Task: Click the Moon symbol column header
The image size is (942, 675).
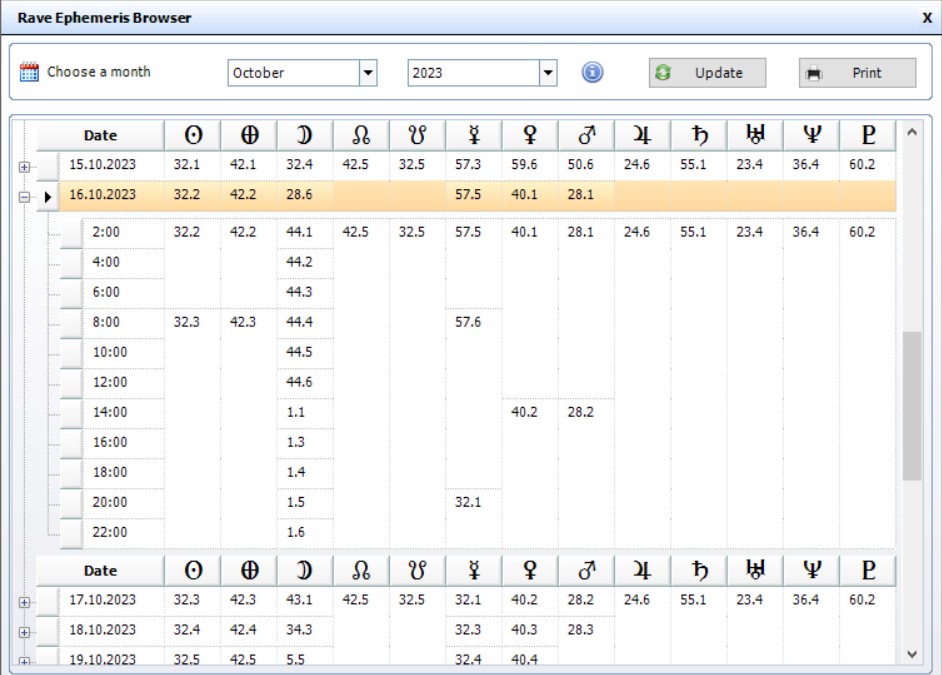Action: (304, 135)
